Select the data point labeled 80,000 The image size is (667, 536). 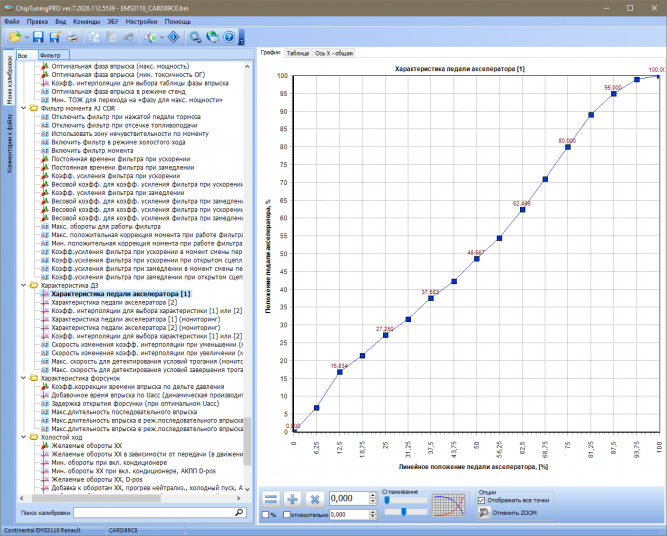[x=568, y=147]
